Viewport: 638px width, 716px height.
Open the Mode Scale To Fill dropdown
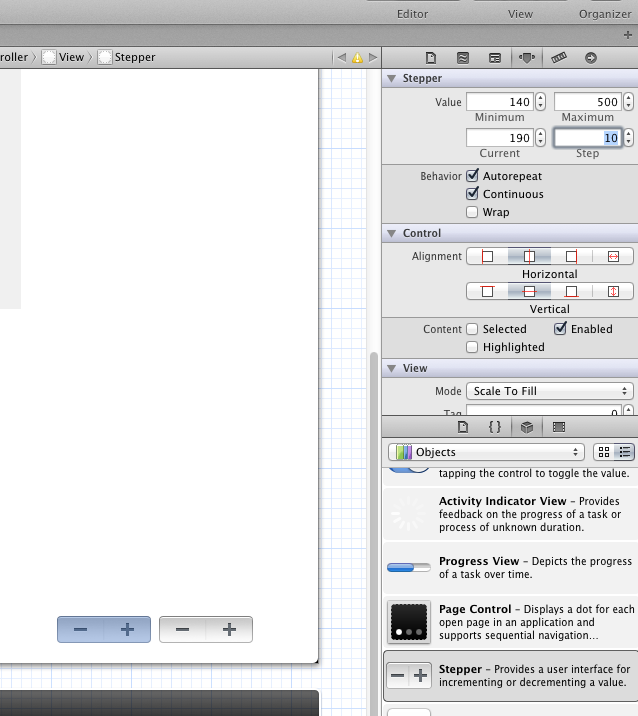click(x=550, y=391)
